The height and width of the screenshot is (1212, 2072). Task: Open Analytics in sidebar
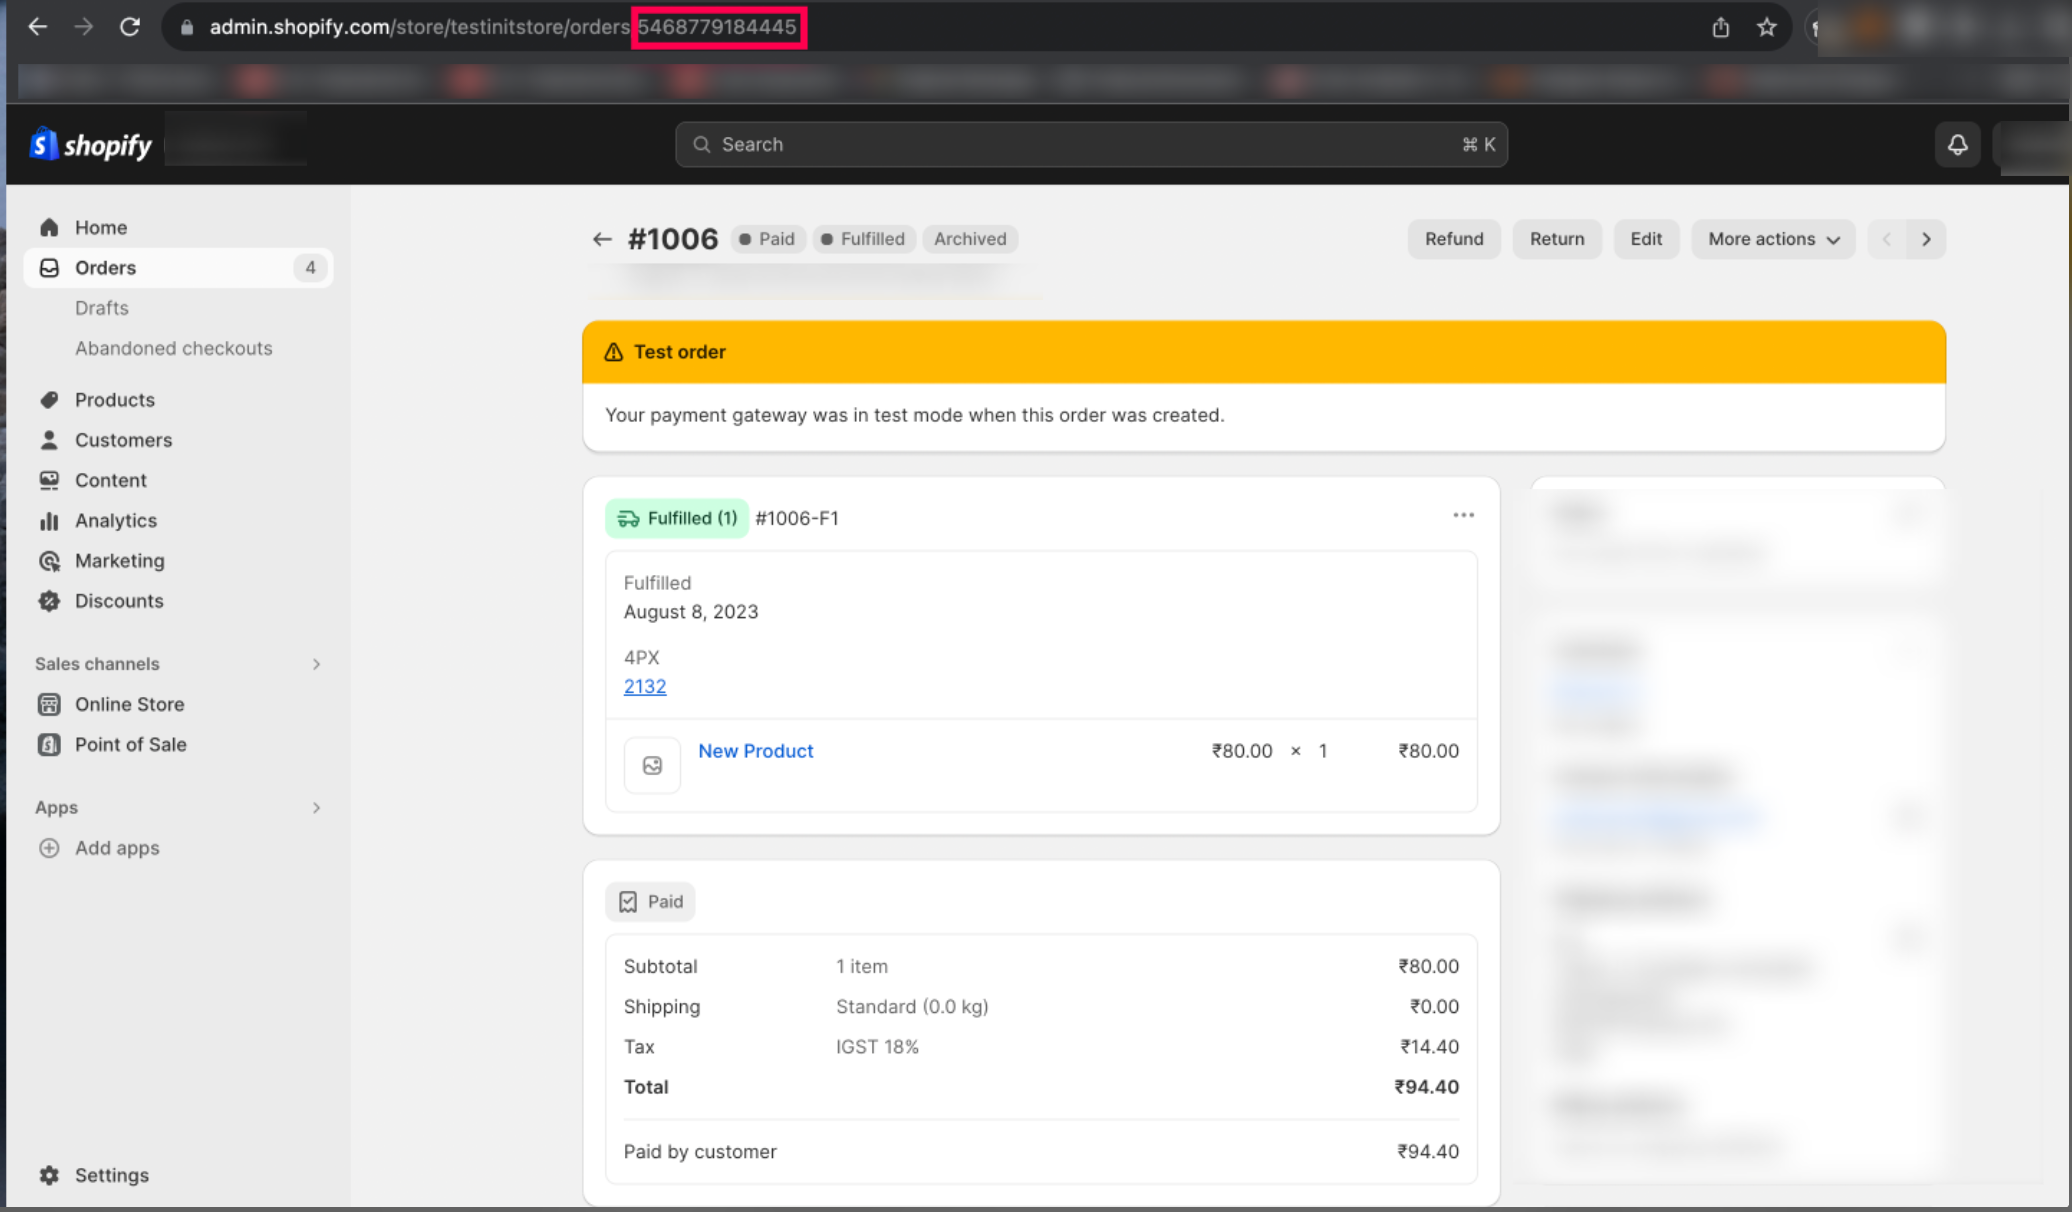tap(115, 520)
